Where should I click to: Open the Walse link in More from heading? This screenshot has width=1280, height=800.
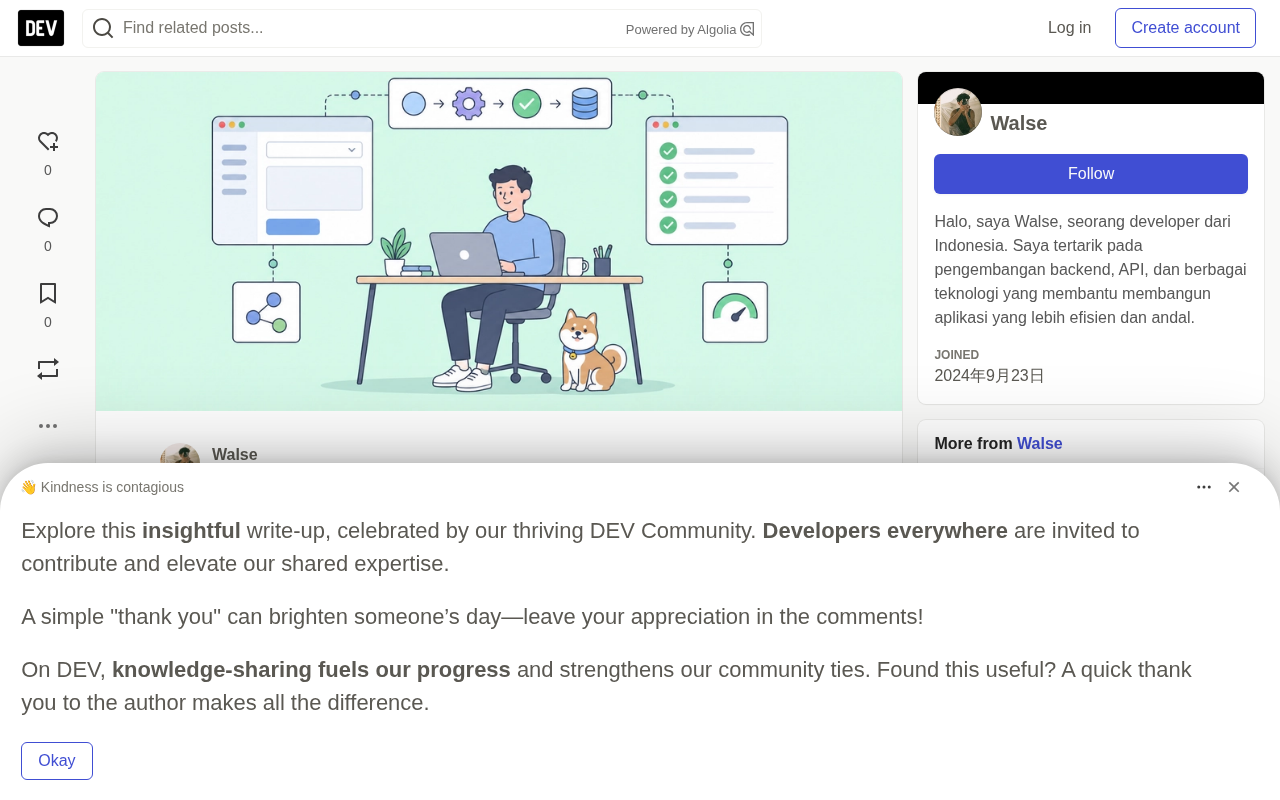tap(1040, 444)
